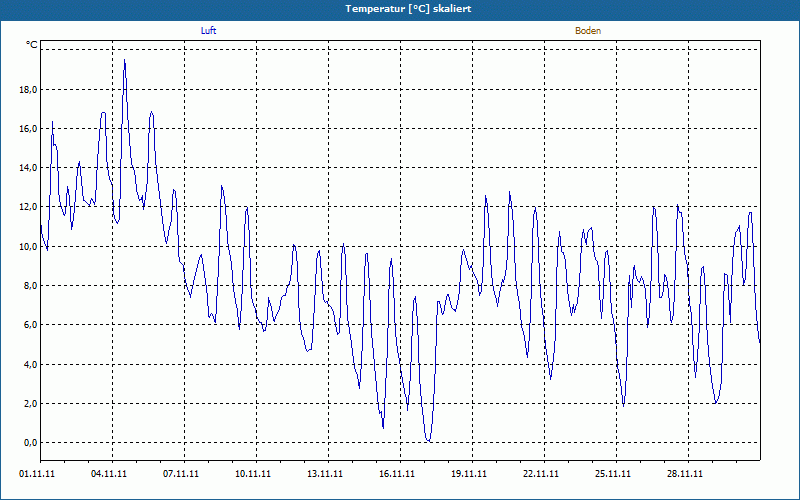Image resolution: width=800 pixels, height=500 pixels.
Task: Click the 13.11.11 date label
Action: [324, 474]
